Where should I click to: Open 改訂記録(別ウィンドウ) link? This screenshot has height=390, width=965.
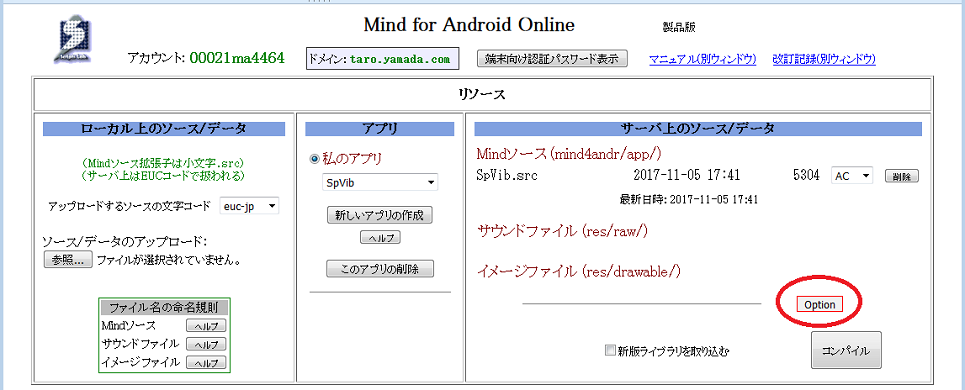coord(823,59)
